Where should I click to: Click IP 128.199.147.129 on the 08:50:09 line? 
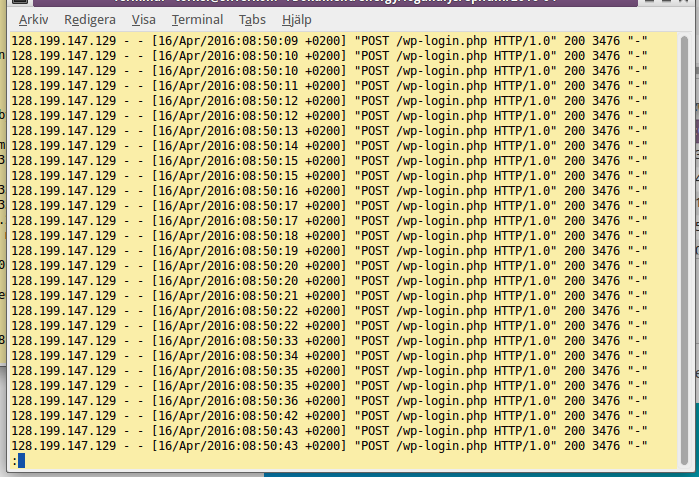[64, 41]
